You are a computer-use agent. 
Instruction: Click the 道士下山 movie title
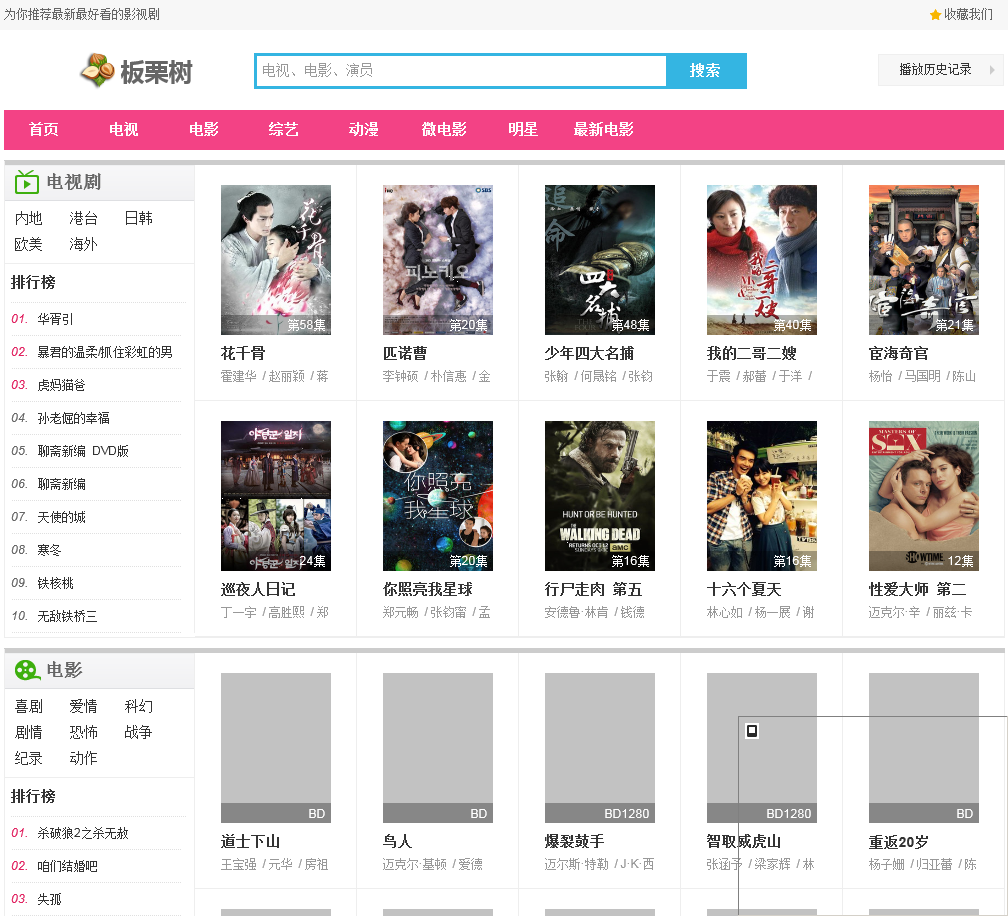(250, 841)
